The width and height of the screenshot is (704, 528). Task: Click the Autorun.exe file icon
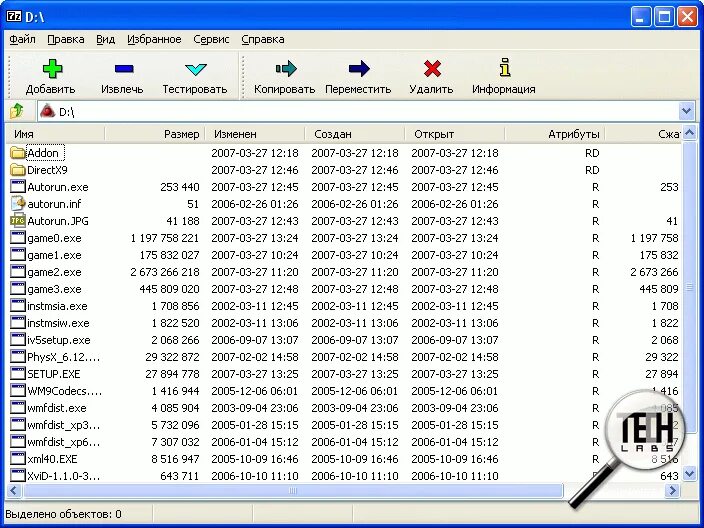[x=18, y=186]
